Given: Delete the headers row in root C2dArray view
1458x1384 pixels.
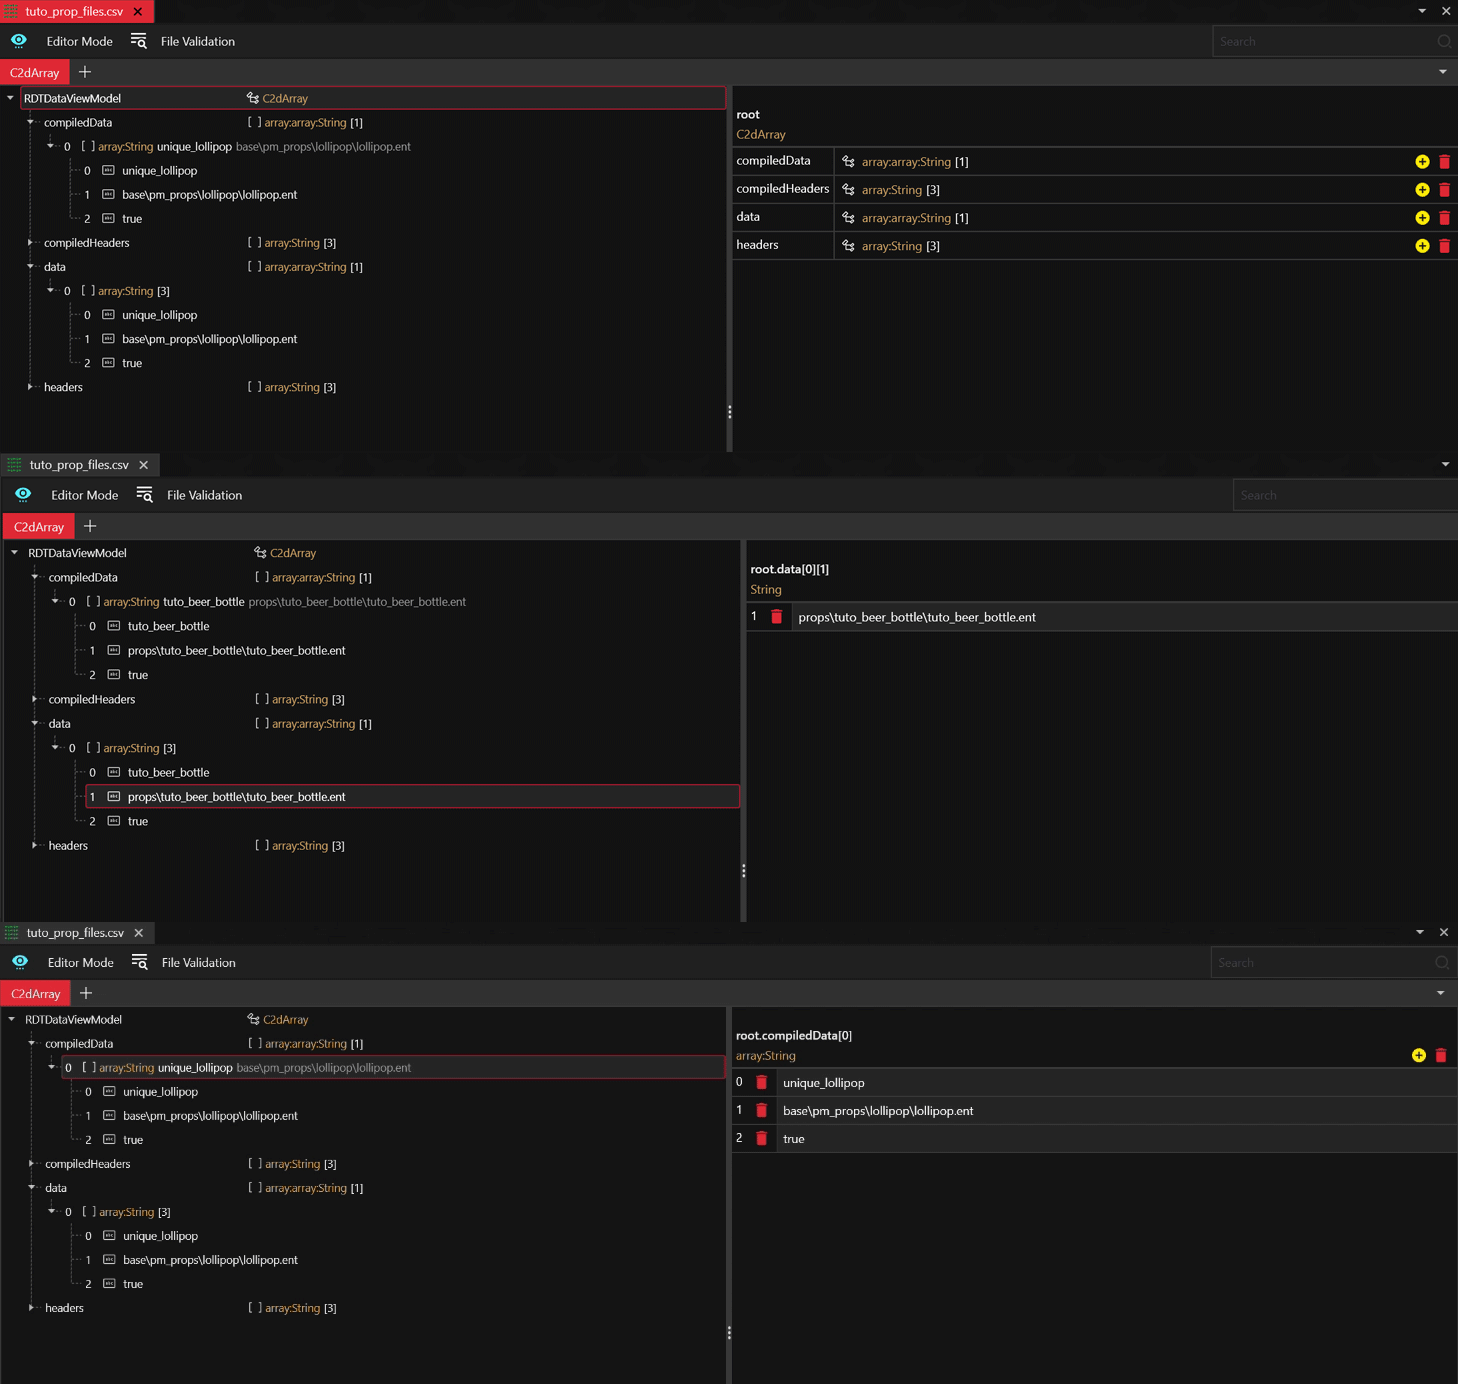Looking at the screenshot, I should (x=1444, y=246).
